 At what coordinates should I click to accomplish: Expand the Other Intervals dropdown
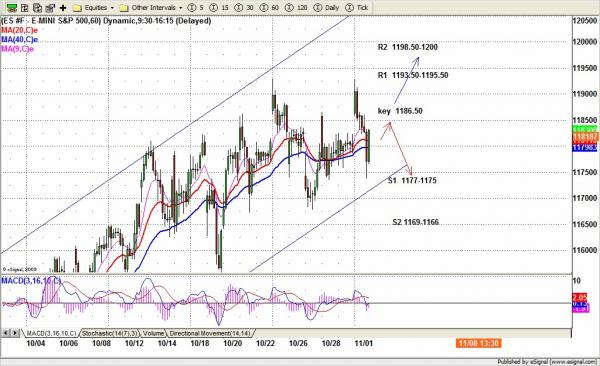pyautogui.click(x=151, y=8)
